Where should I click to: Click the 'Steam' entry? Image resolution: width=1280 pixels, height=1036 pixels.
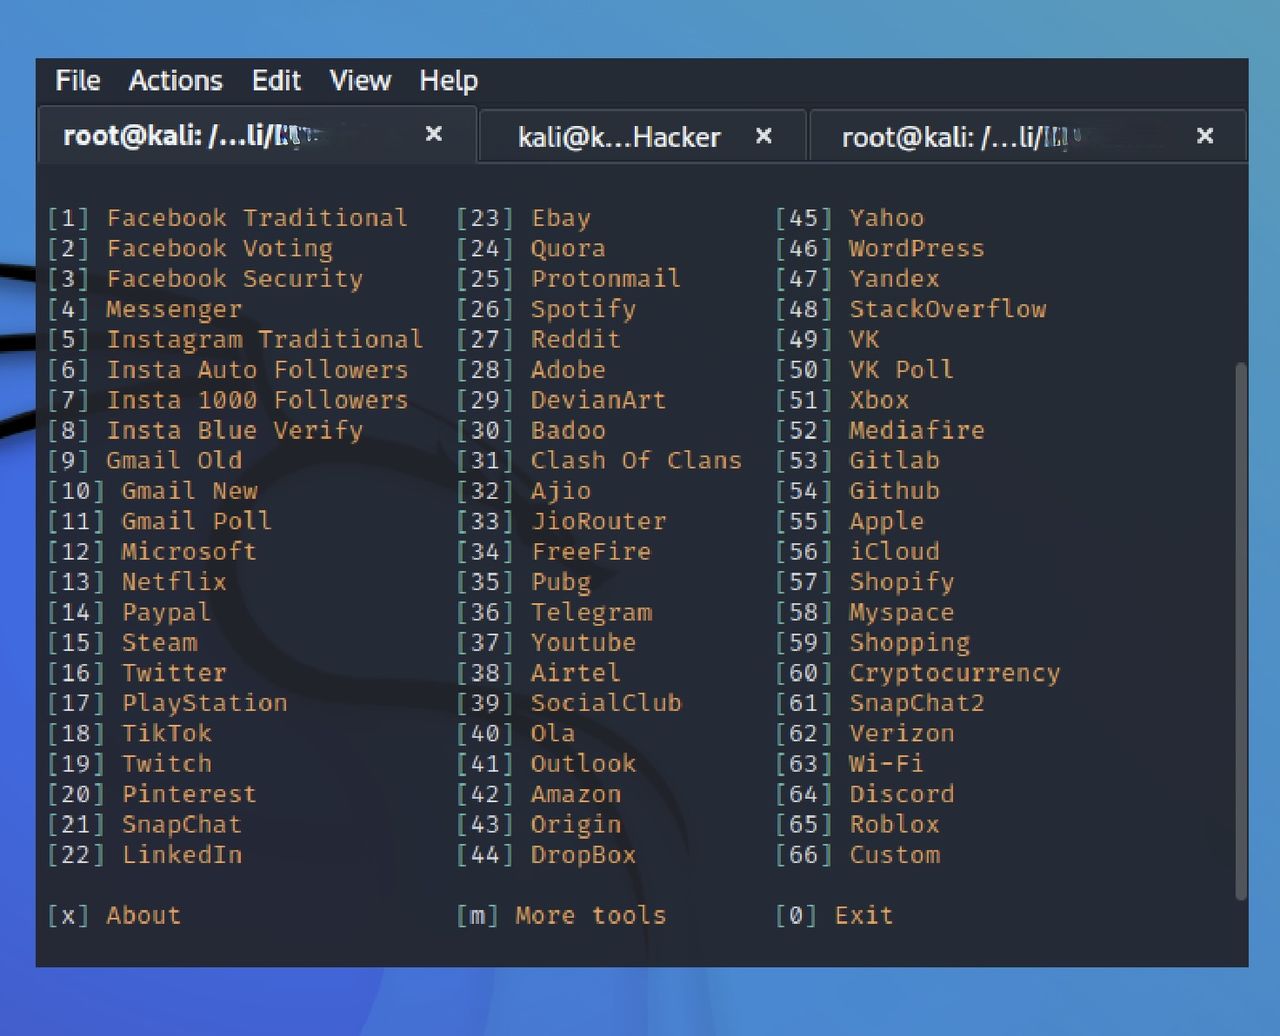(159, 642)
